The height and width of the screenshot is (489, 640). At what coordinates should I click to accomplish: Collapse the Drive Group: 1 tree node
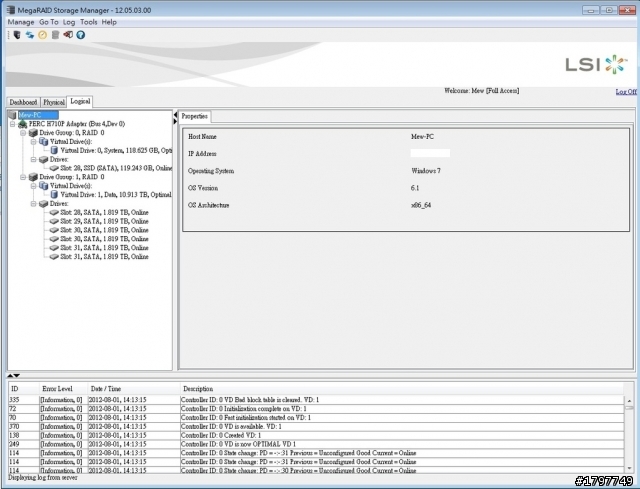tap(23, 177)
